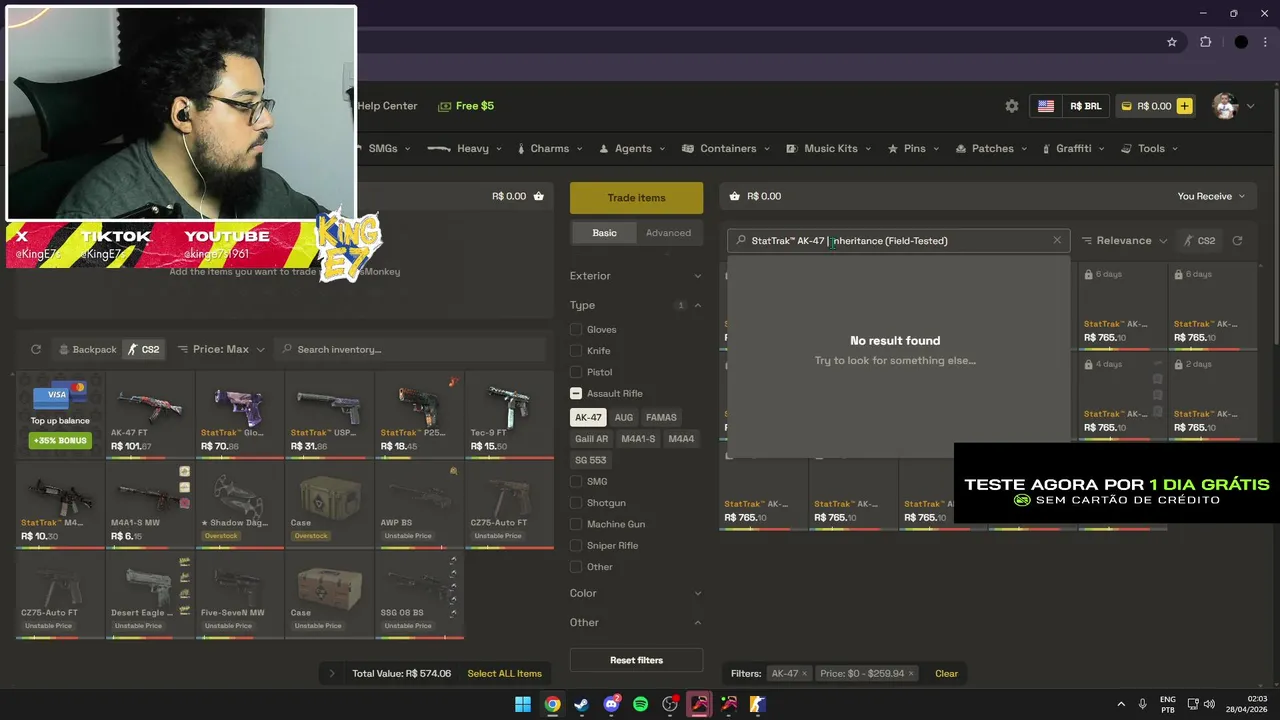Check the Knife type checkbox
This screenshot has height=720, width=1280.
point(576,351)
